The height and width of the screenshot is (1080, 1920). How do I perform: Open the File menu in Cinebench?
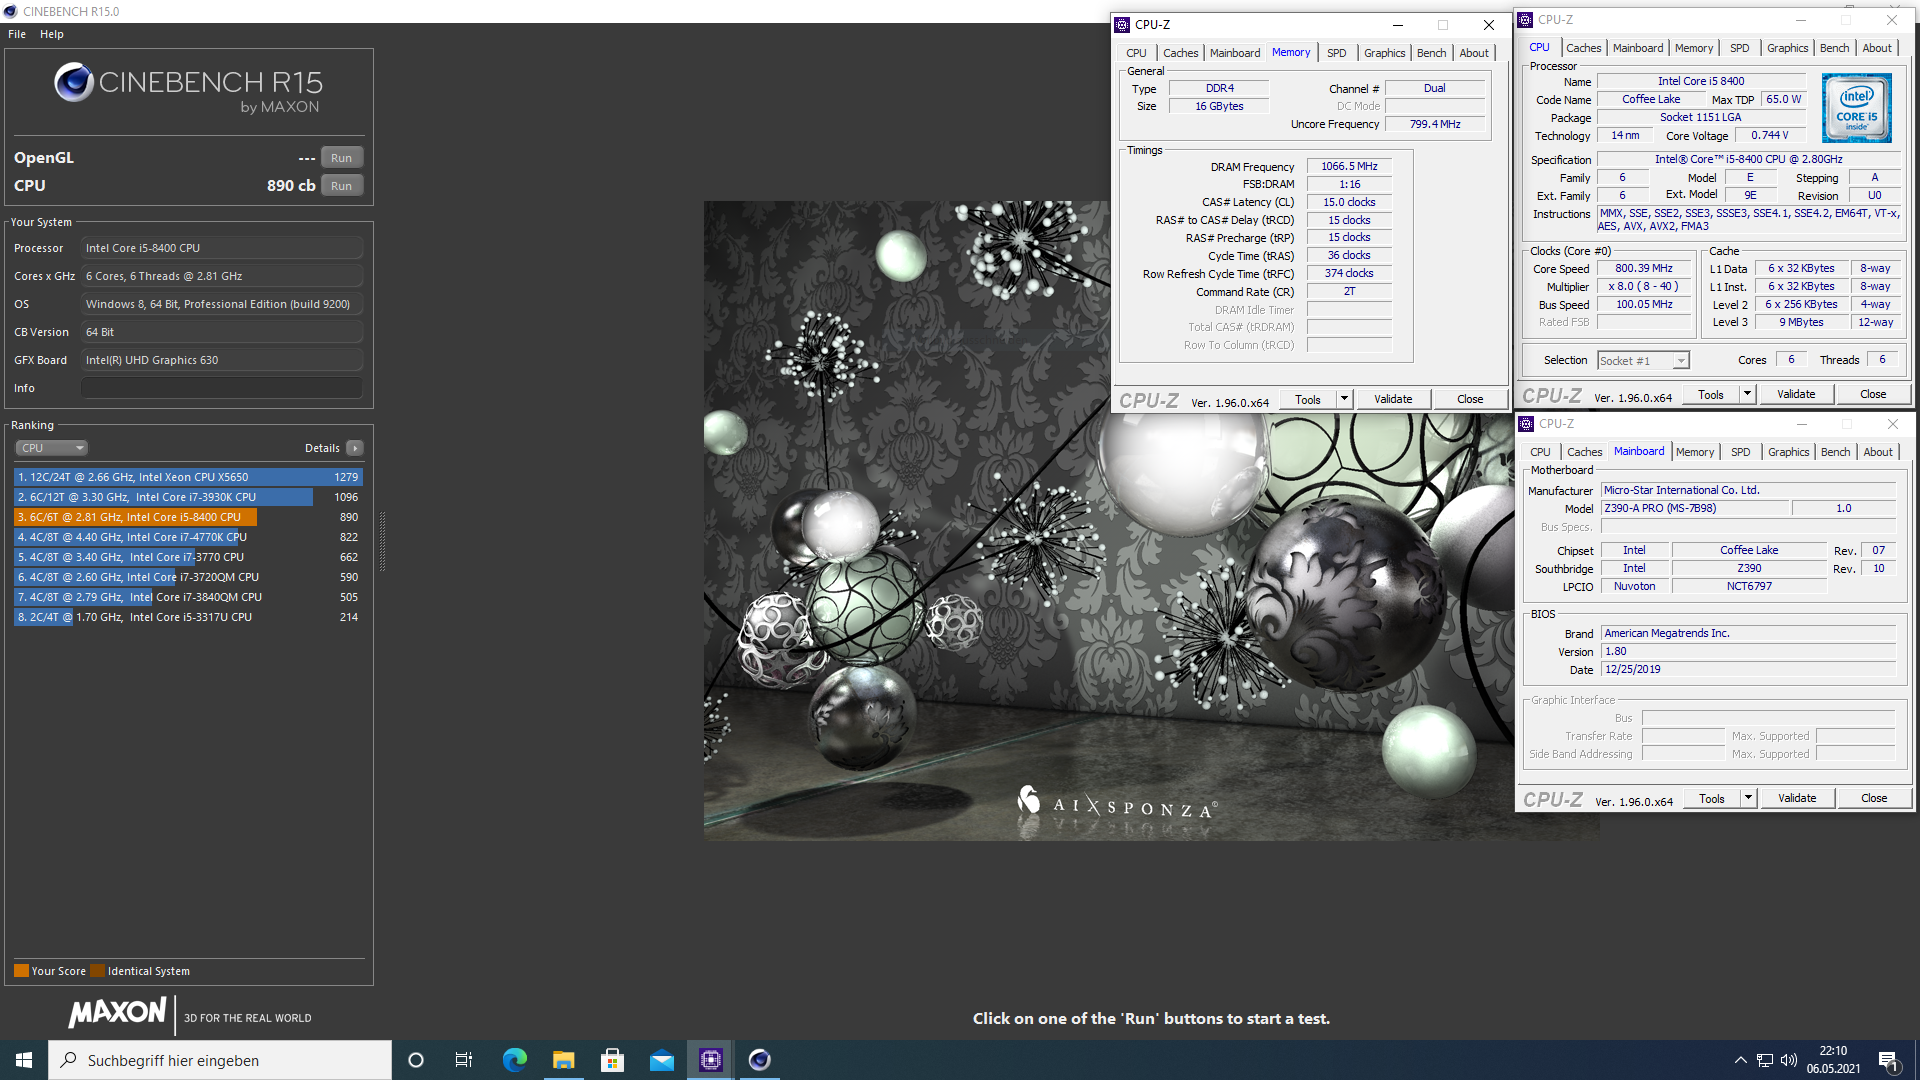tap(17, 34)
